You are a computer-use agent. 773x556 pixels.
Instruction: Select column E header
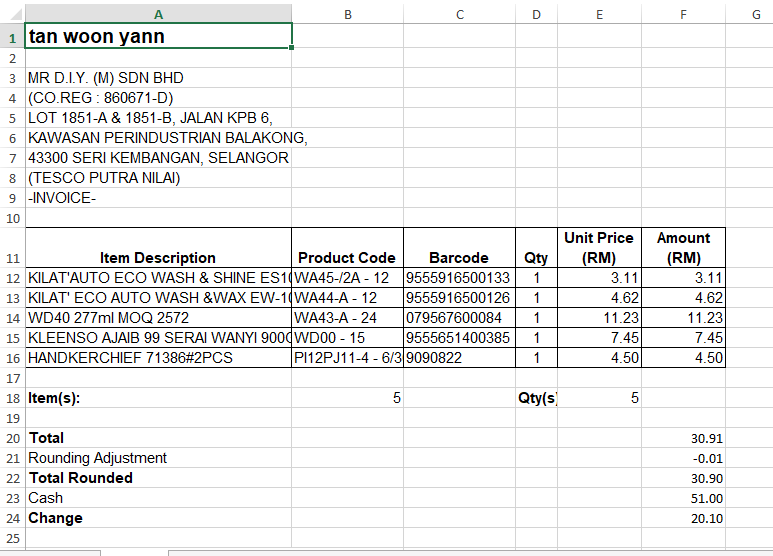tap(599, 15)
